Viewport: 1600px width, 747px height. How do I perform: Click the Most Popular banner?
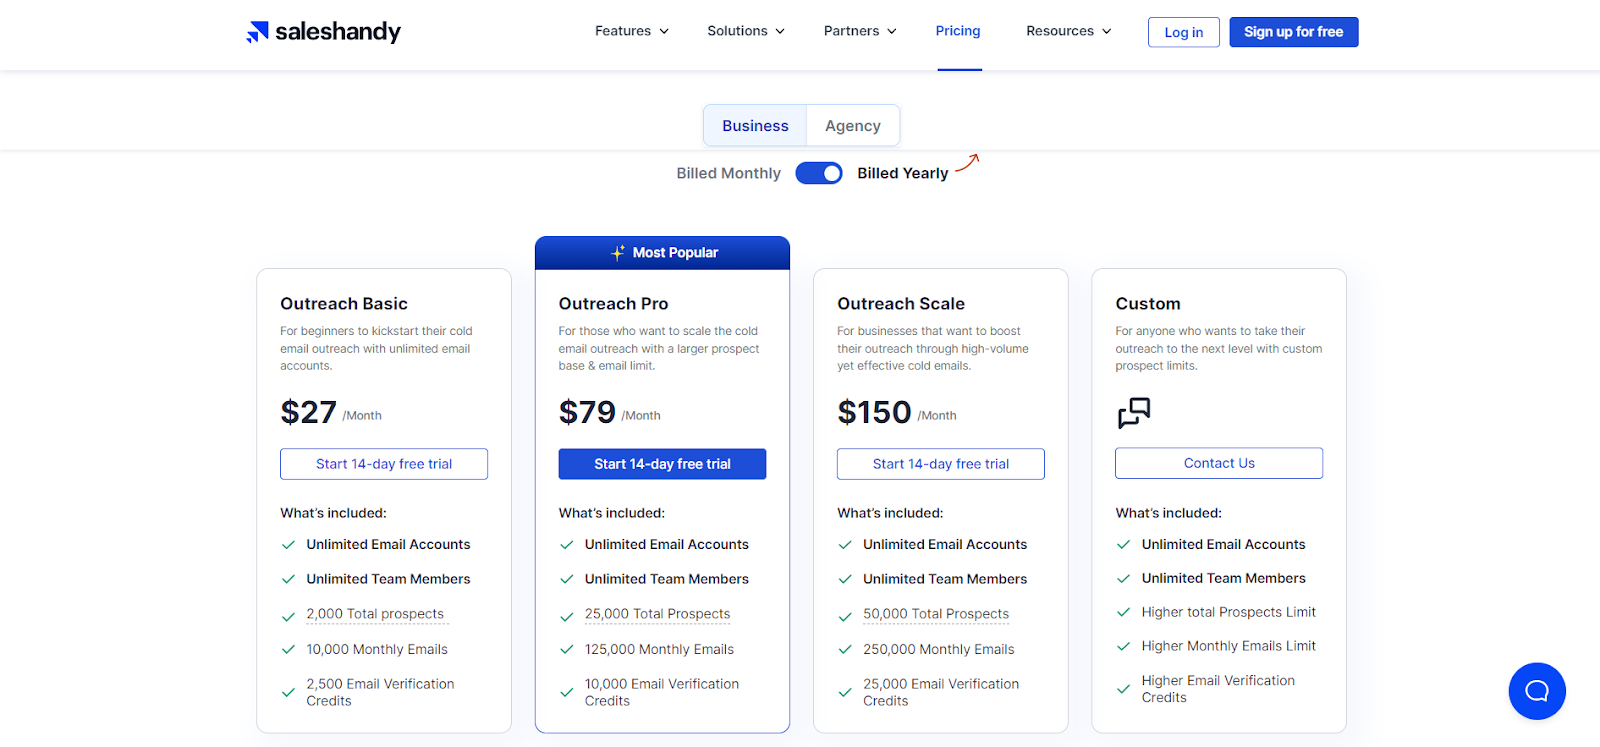pos(662,253)
